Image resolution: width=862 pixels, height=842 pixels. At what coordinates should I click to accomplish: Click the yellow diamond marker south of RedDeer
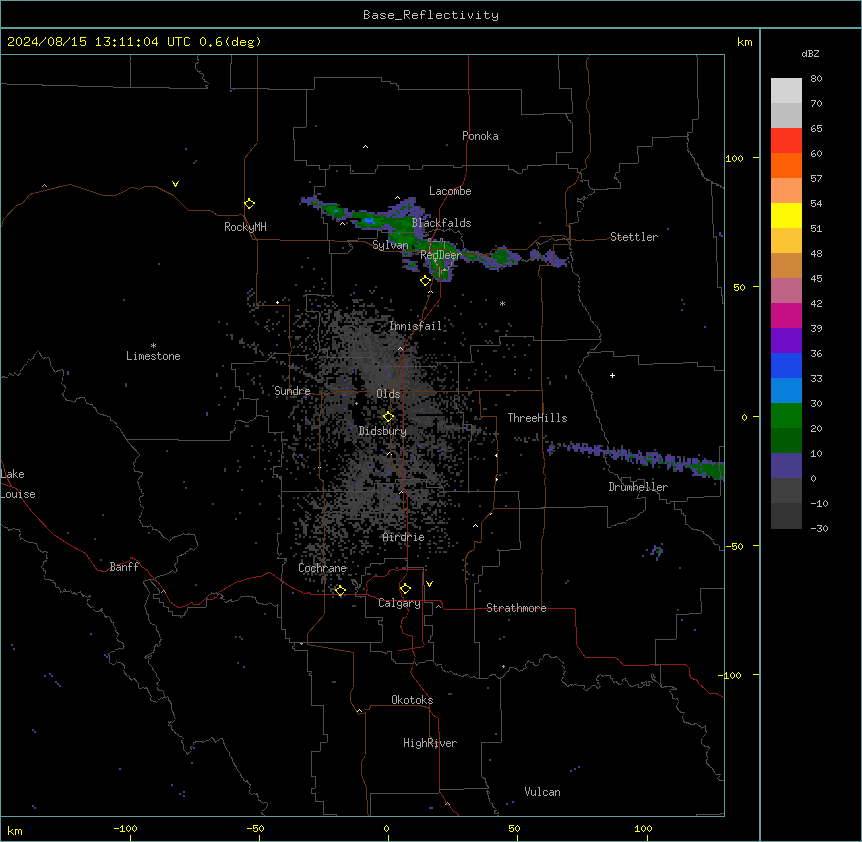click(426, 281)
